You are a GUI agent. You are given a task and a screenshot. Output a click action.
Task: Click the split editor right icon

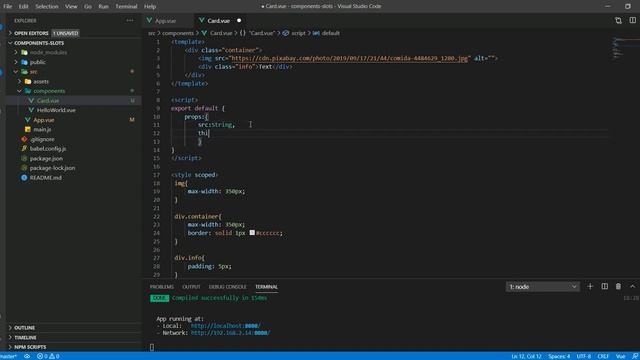pyautogui.click(x=632, y=20)
